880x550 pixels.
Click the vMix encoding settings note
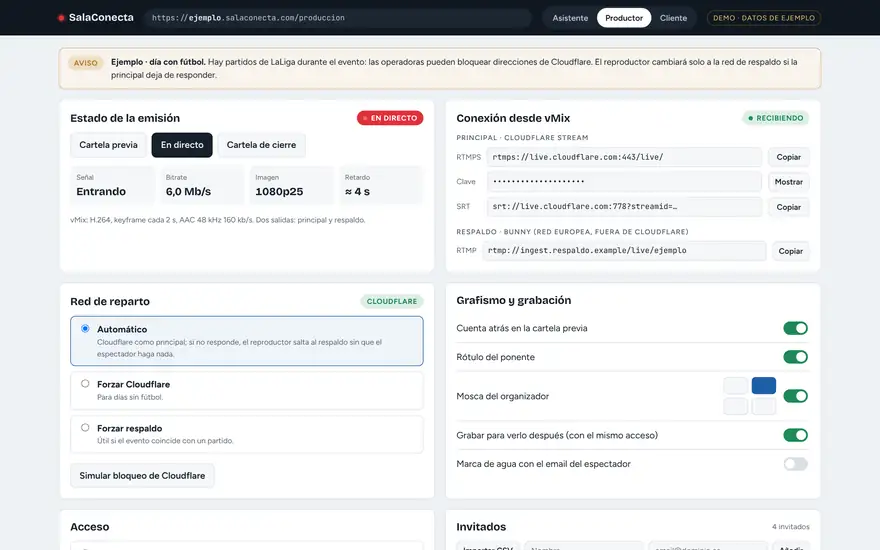click(x=218, y=220)
